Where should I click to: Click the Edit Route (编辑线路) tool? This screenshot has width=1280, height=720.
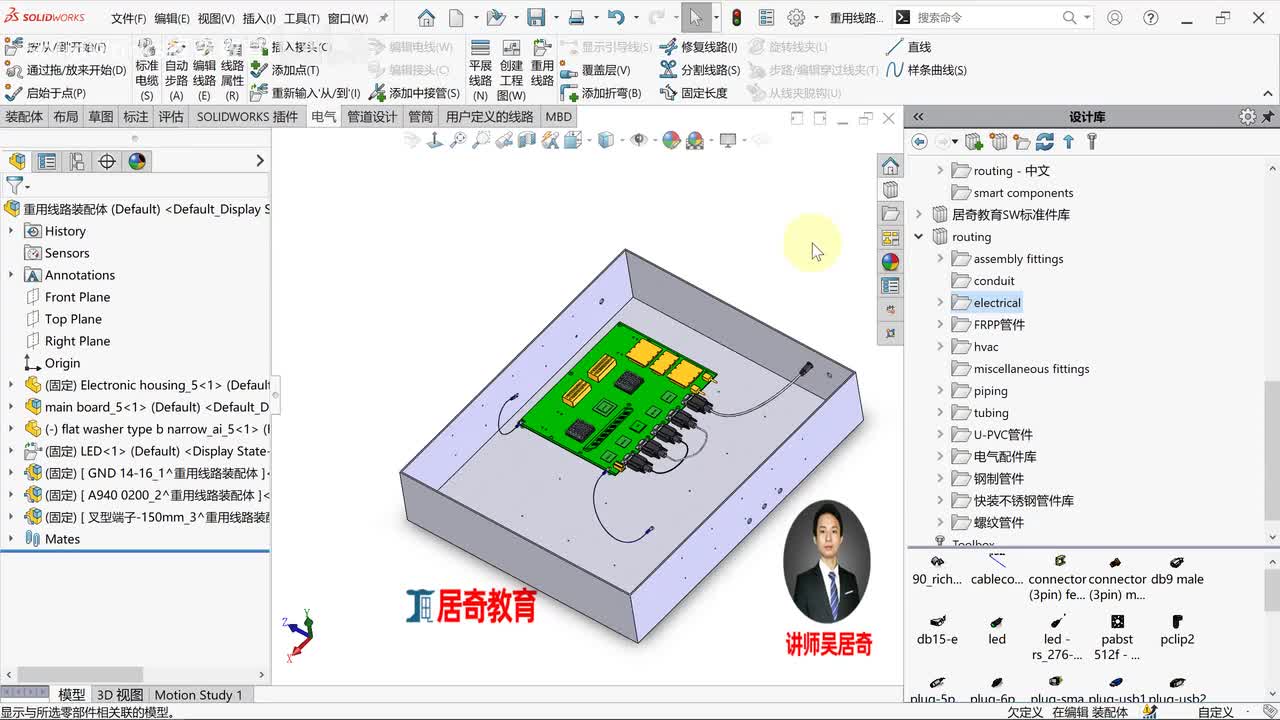pos(204,70)
